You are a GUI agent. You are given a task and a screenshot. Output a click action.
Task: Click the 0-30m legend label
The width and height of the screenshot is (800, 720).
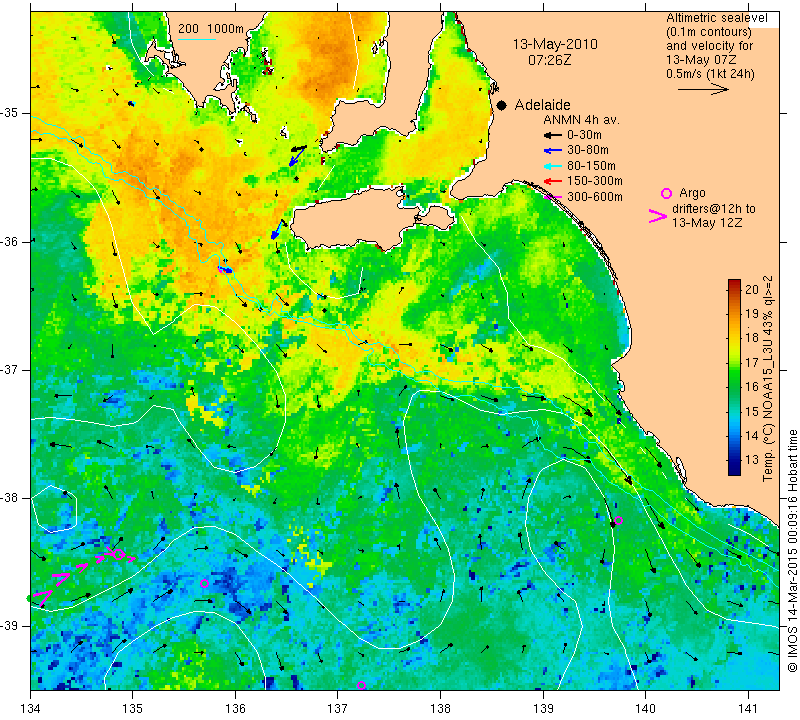(584, 135)
